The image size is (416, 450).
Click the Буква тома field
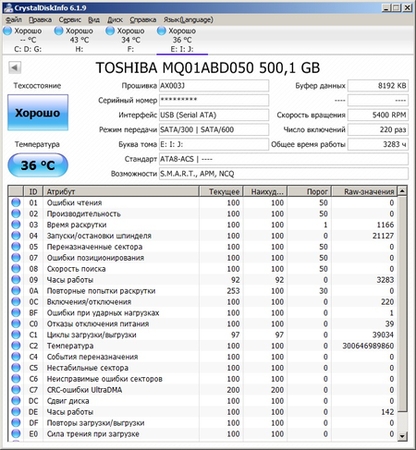(x=214, y=144)
